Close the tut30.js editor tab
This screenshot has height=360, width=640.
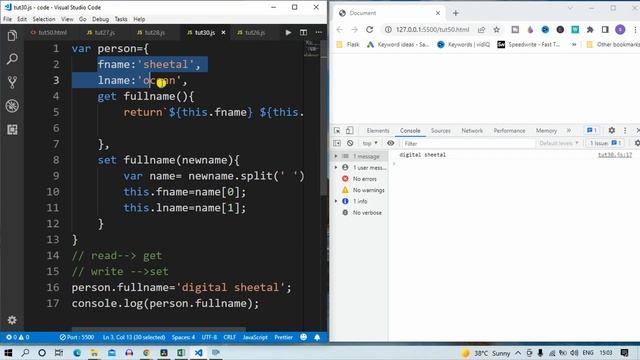click(x=223, y=32)
